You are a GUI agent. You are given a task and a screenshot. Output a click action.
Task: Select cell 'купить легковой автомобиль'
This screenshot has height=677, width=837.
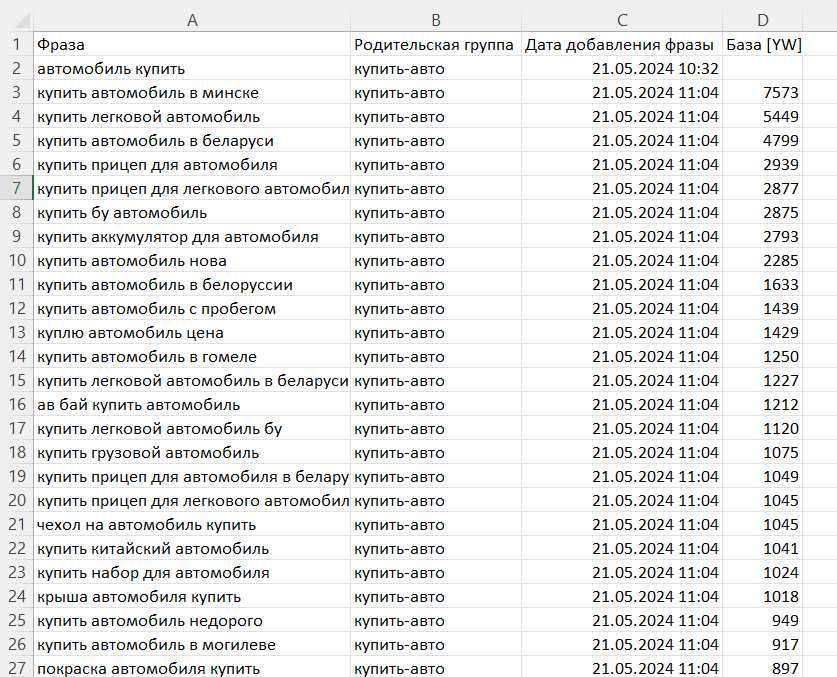192,116
